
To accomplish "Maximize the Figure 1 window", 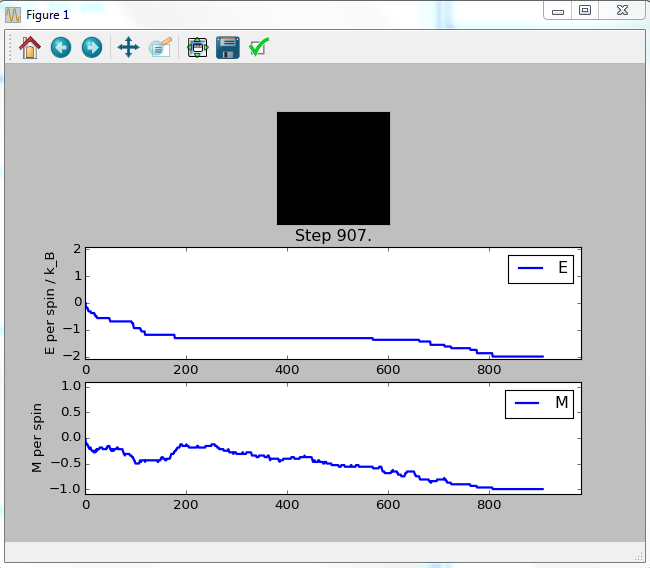I will (x=585, y=10).
